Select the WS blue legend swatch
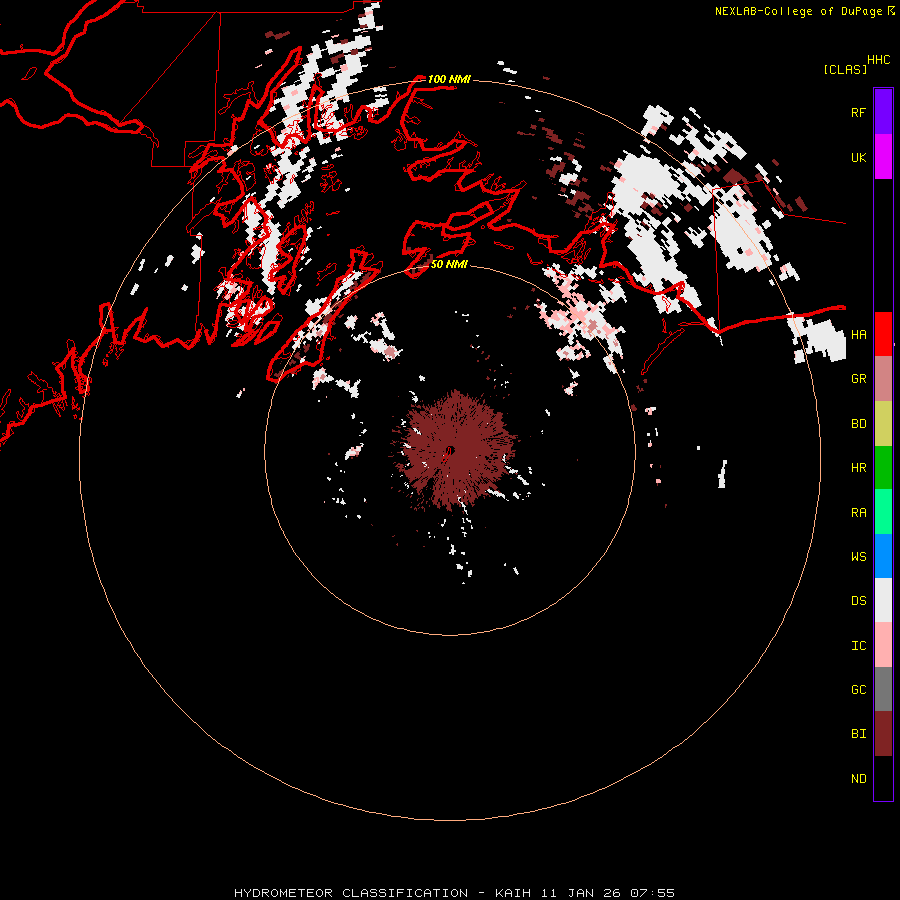This screenshot has width=900, height=900. (x=883, y=556)
